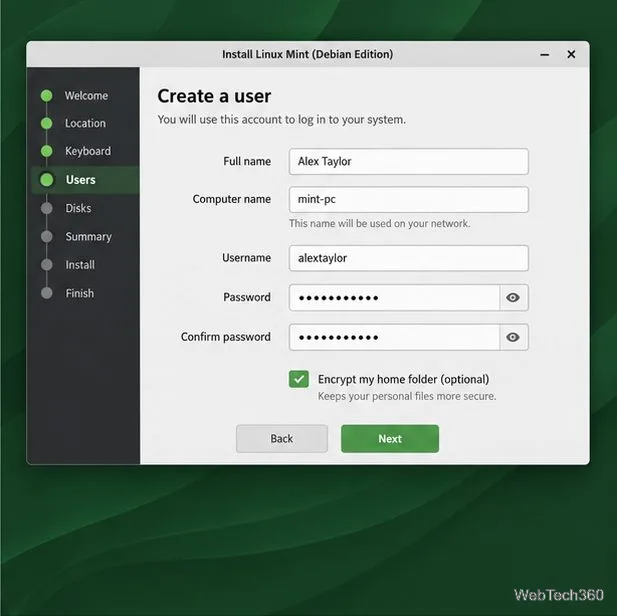The image size is (617, 616).
Task: Select the Password dots field
Action: (394, 298)
